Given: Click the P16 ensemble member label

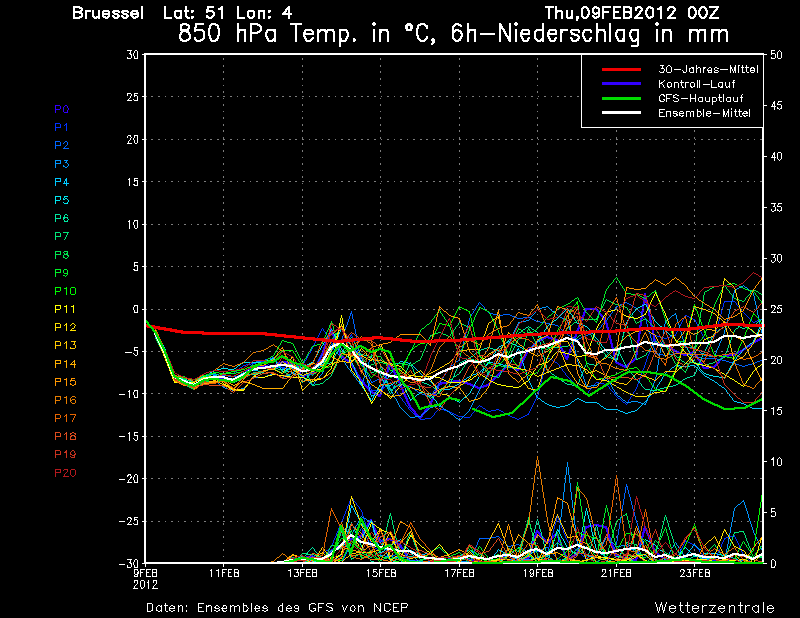Looking at the screenshot, I should tap(65, 400).
